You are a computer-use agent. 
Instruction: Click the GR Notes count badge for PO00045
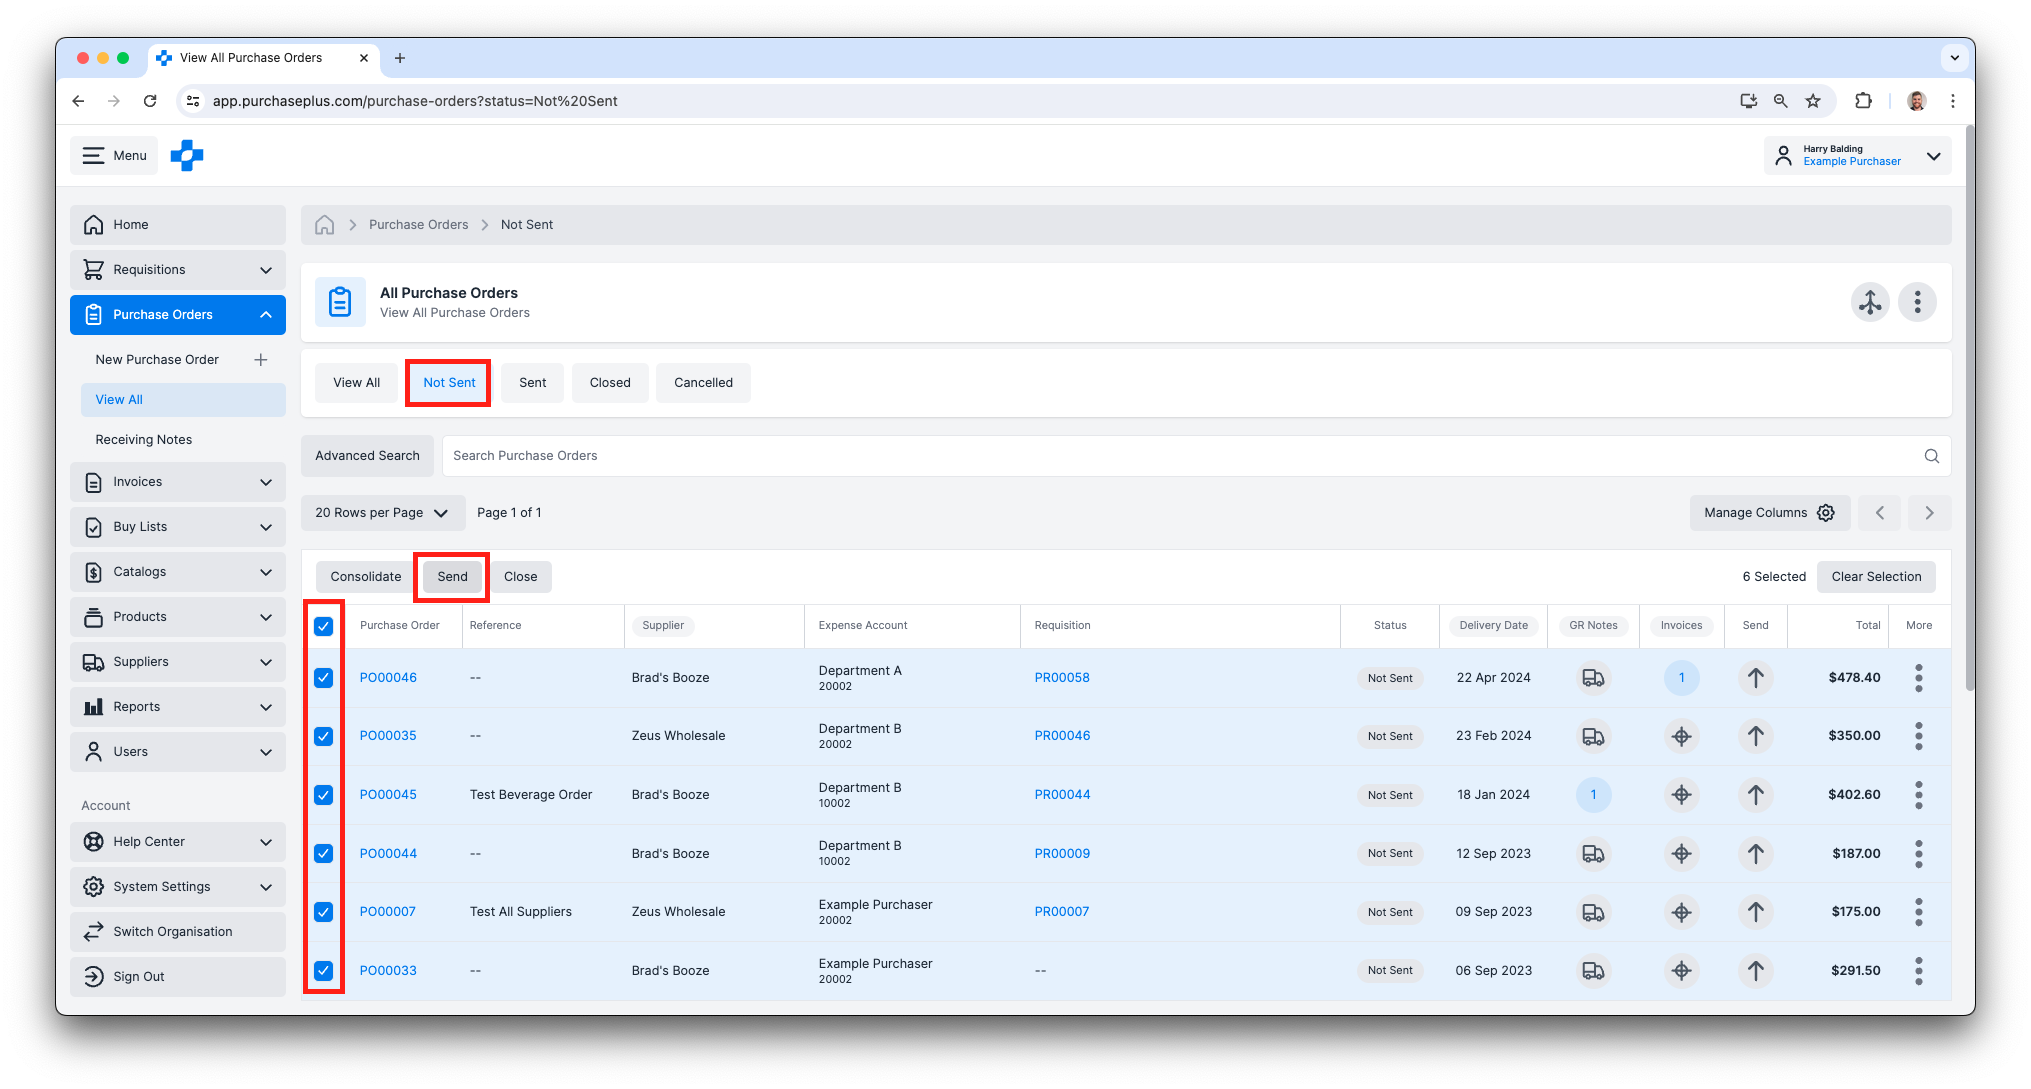(1593, 795)
